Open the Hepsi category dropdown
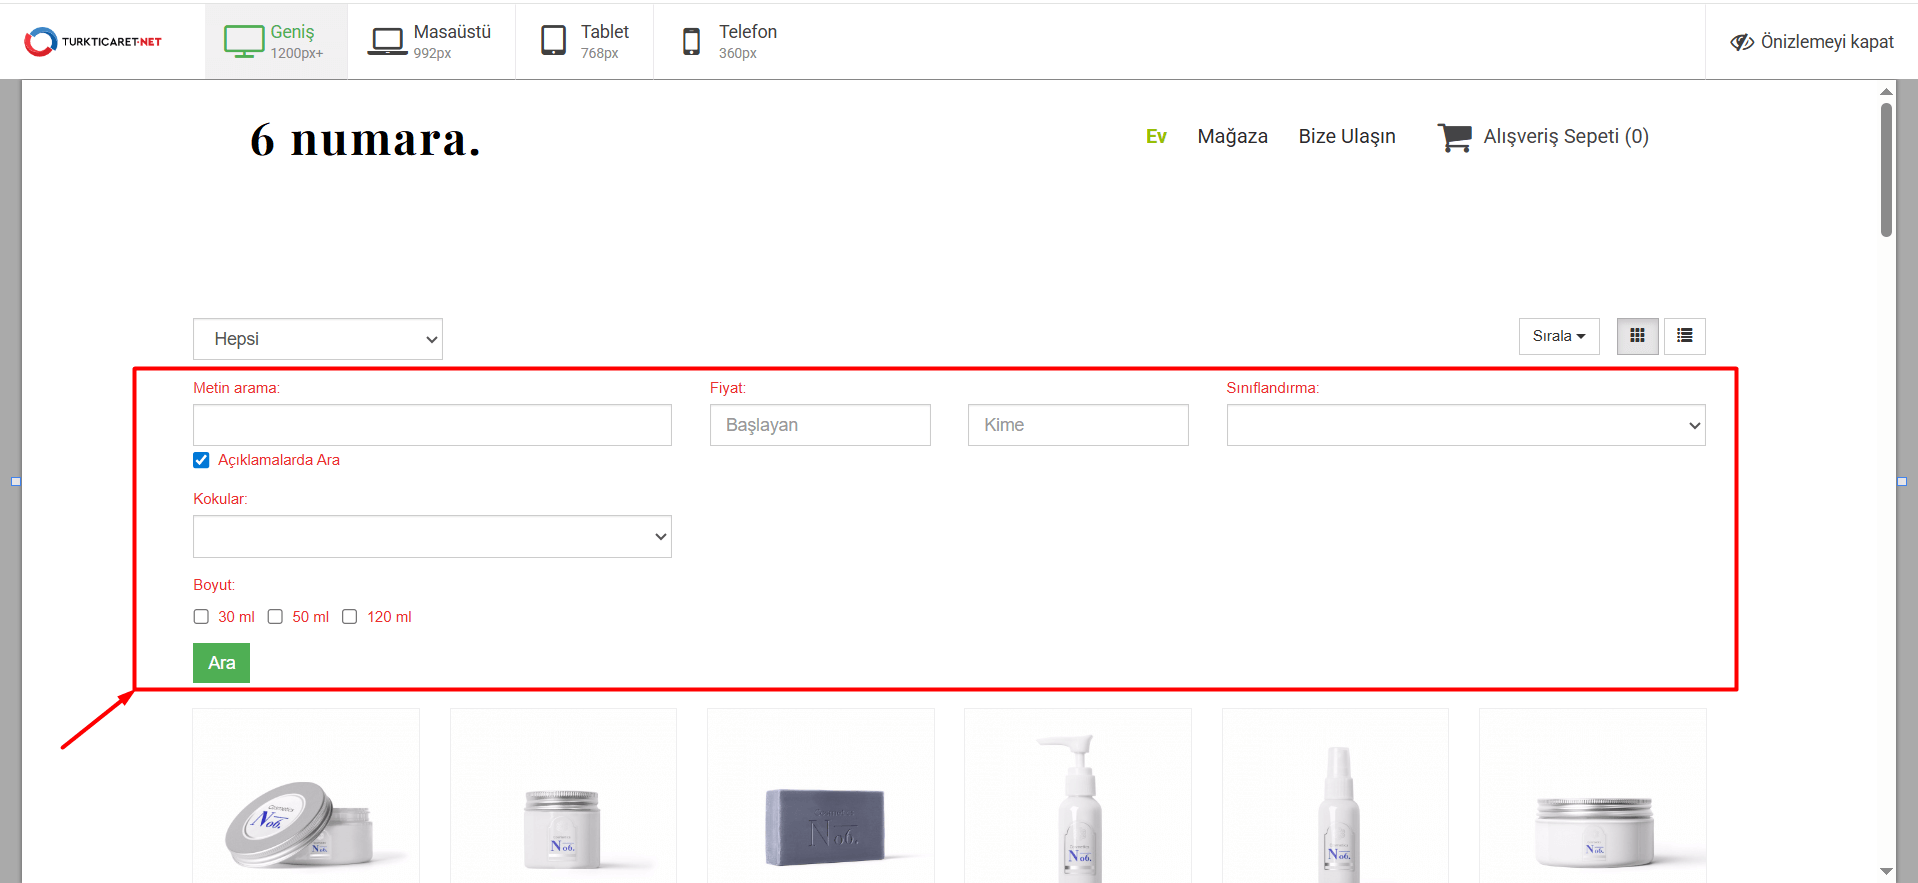Viewport: 1918px width, 883px height. tap(318, 339)
